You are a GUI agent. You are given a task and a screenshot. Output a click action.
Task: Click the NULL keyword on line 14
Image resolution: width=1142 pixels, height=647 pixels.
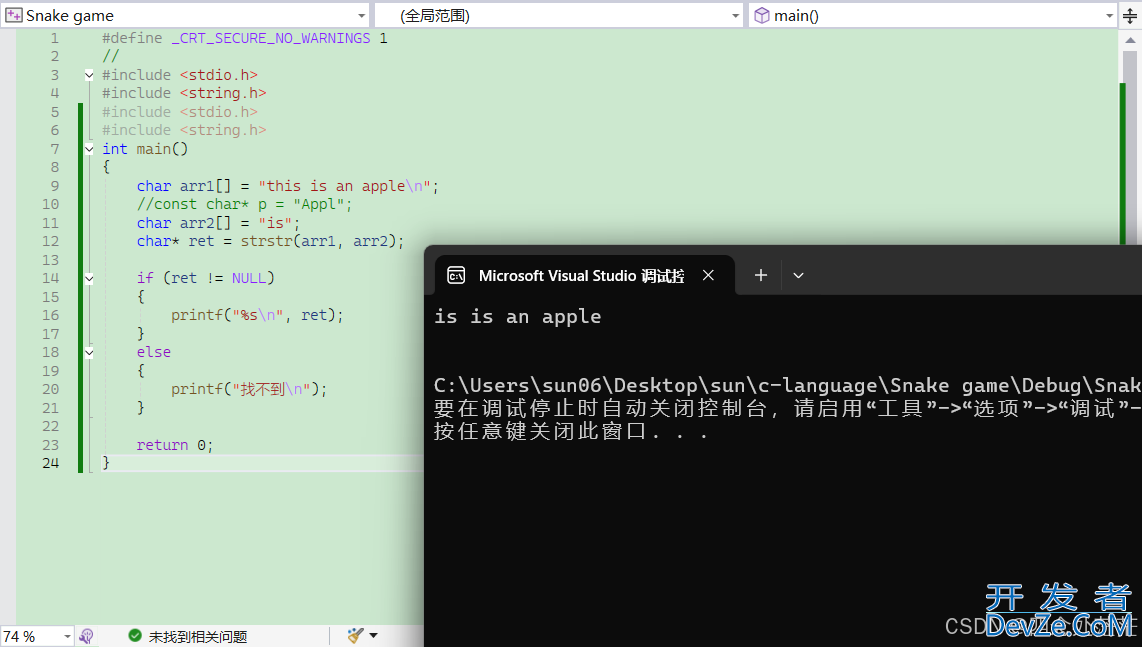pos(248,278)
